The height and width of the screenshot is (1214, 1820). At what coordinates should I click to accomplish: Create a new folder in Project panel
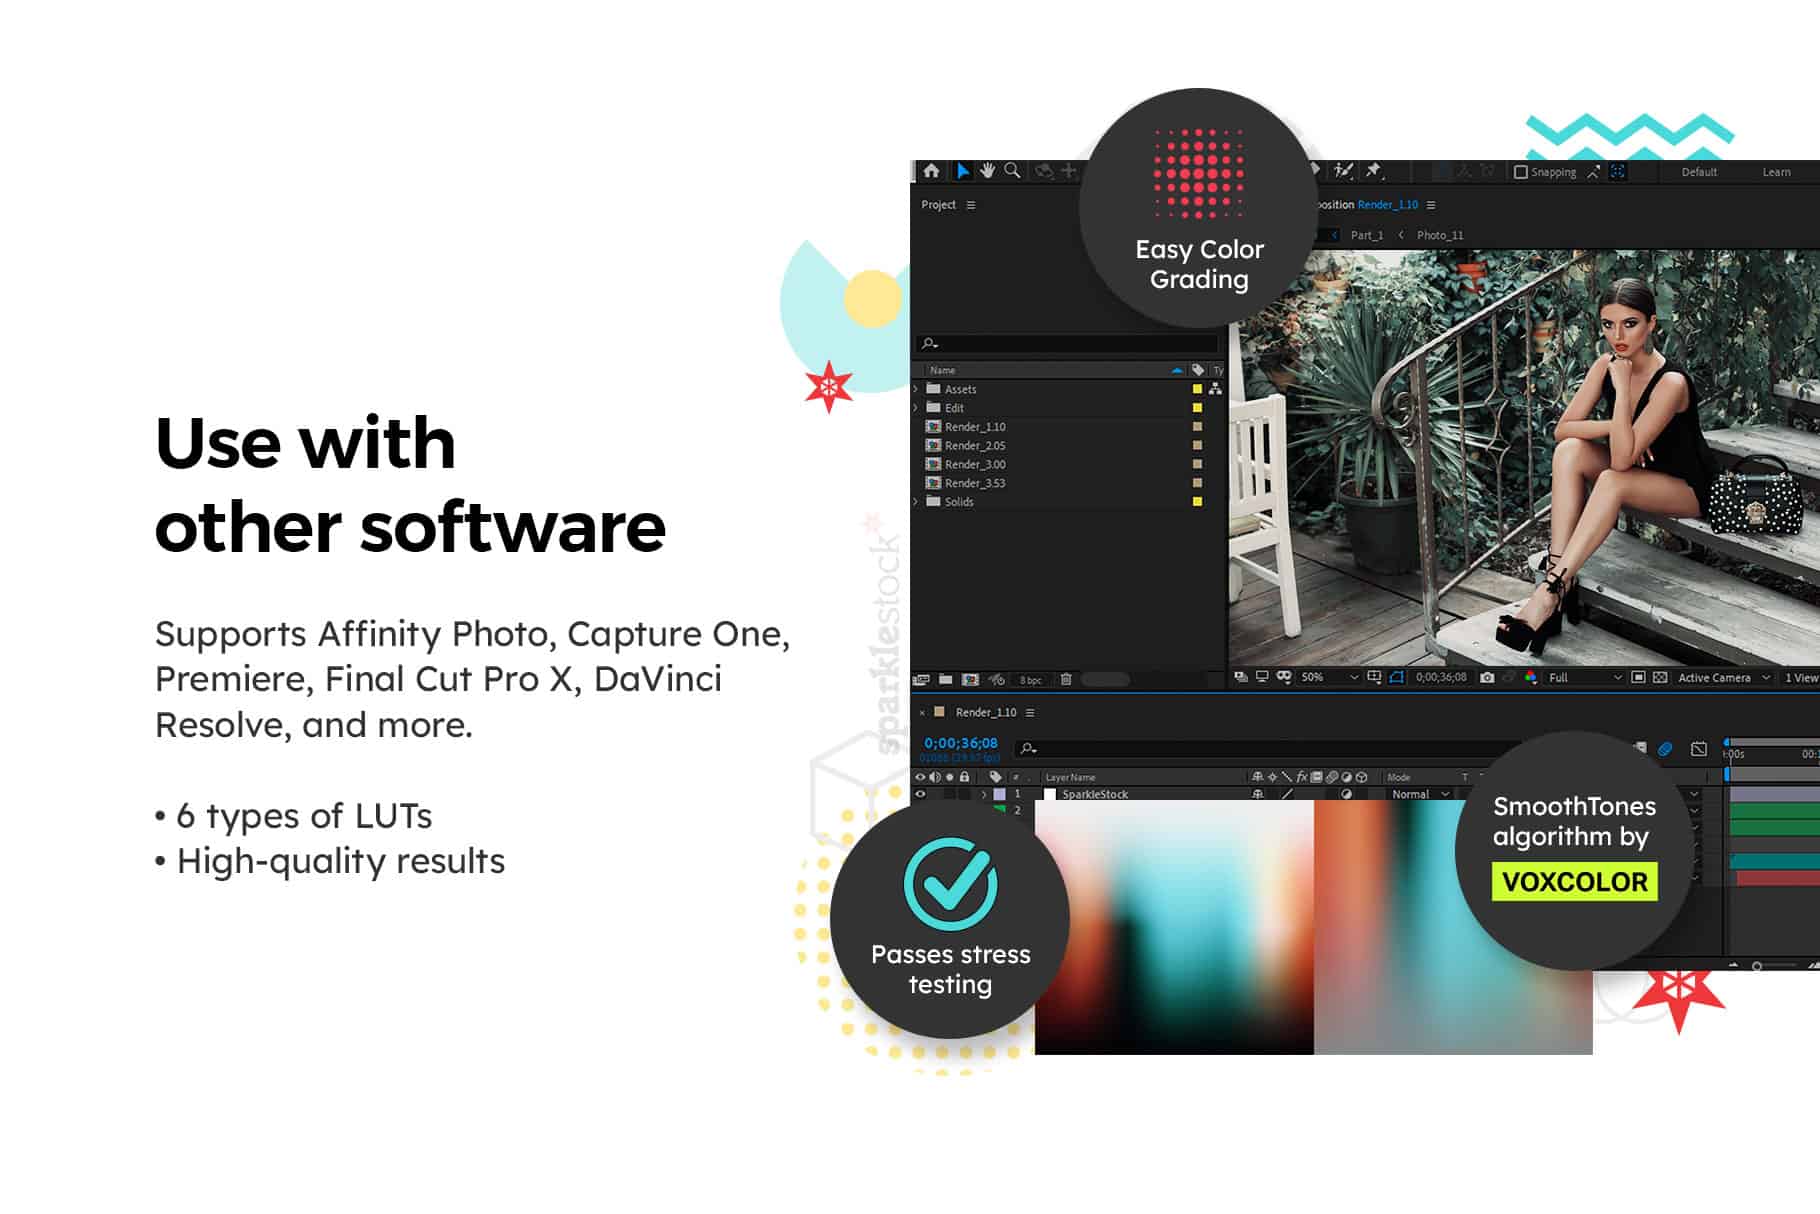(945, 679)
